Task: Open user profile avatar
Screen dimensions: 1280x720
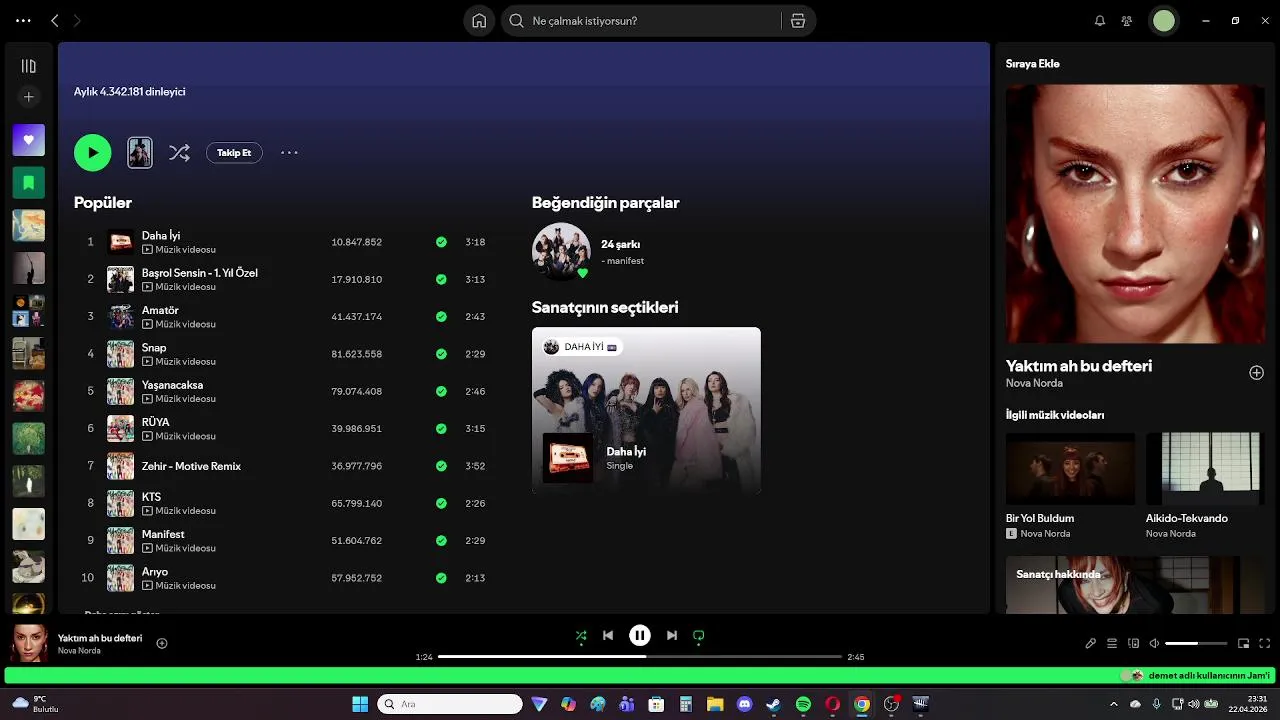Action: click(x=1163, y=21)
